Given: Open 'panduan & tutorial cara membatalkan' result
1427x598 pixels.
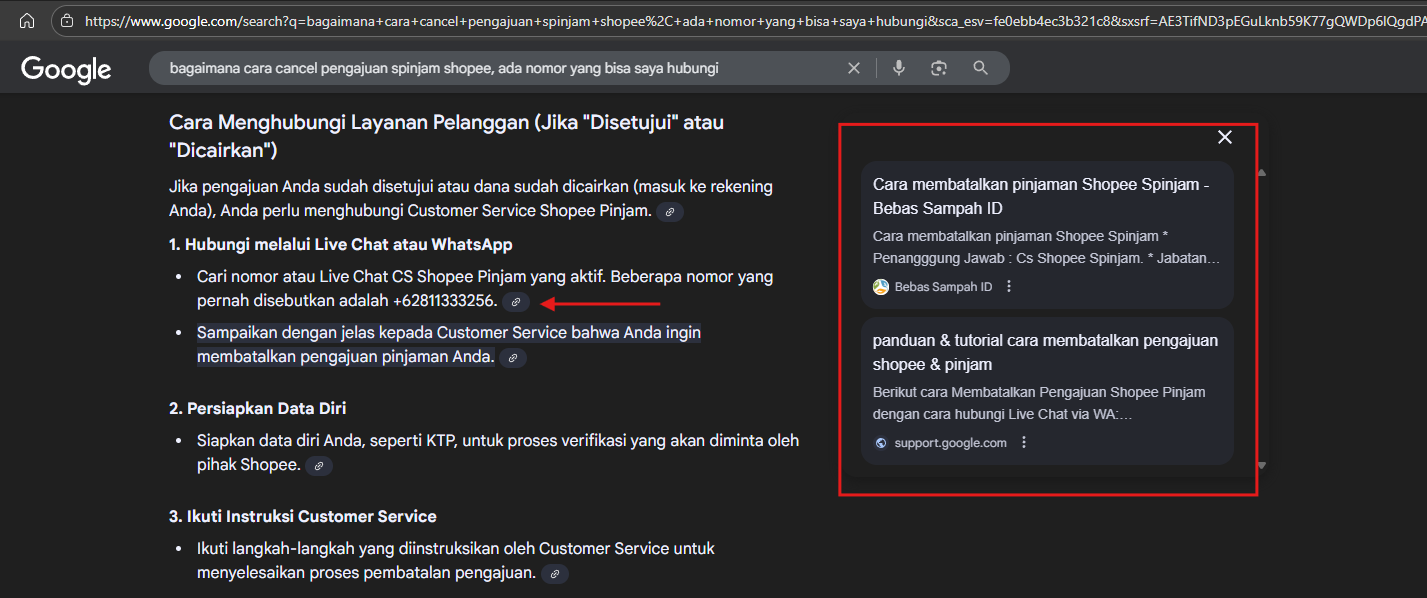Looking at the screenshot, I should [1045, 352].
